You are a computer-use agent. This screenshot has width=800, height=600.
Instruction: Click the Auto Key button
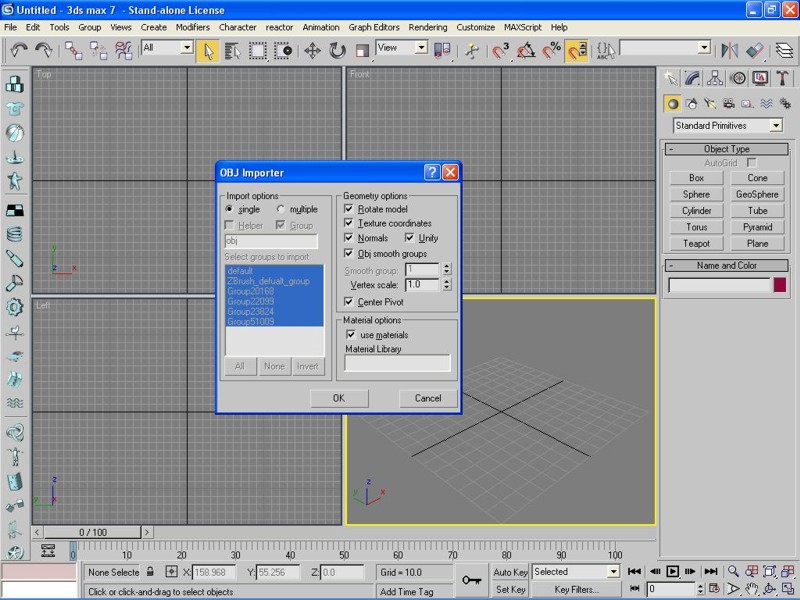[510, 572]
